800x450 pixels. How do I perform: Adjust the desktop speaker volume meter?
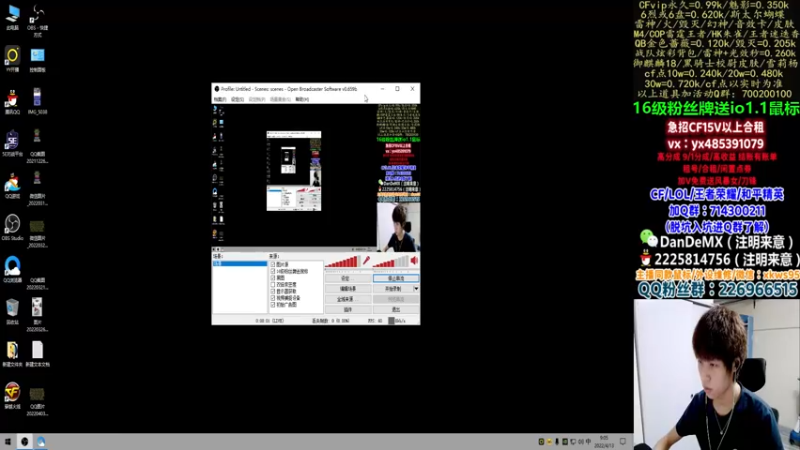click(x=391, y=261)
